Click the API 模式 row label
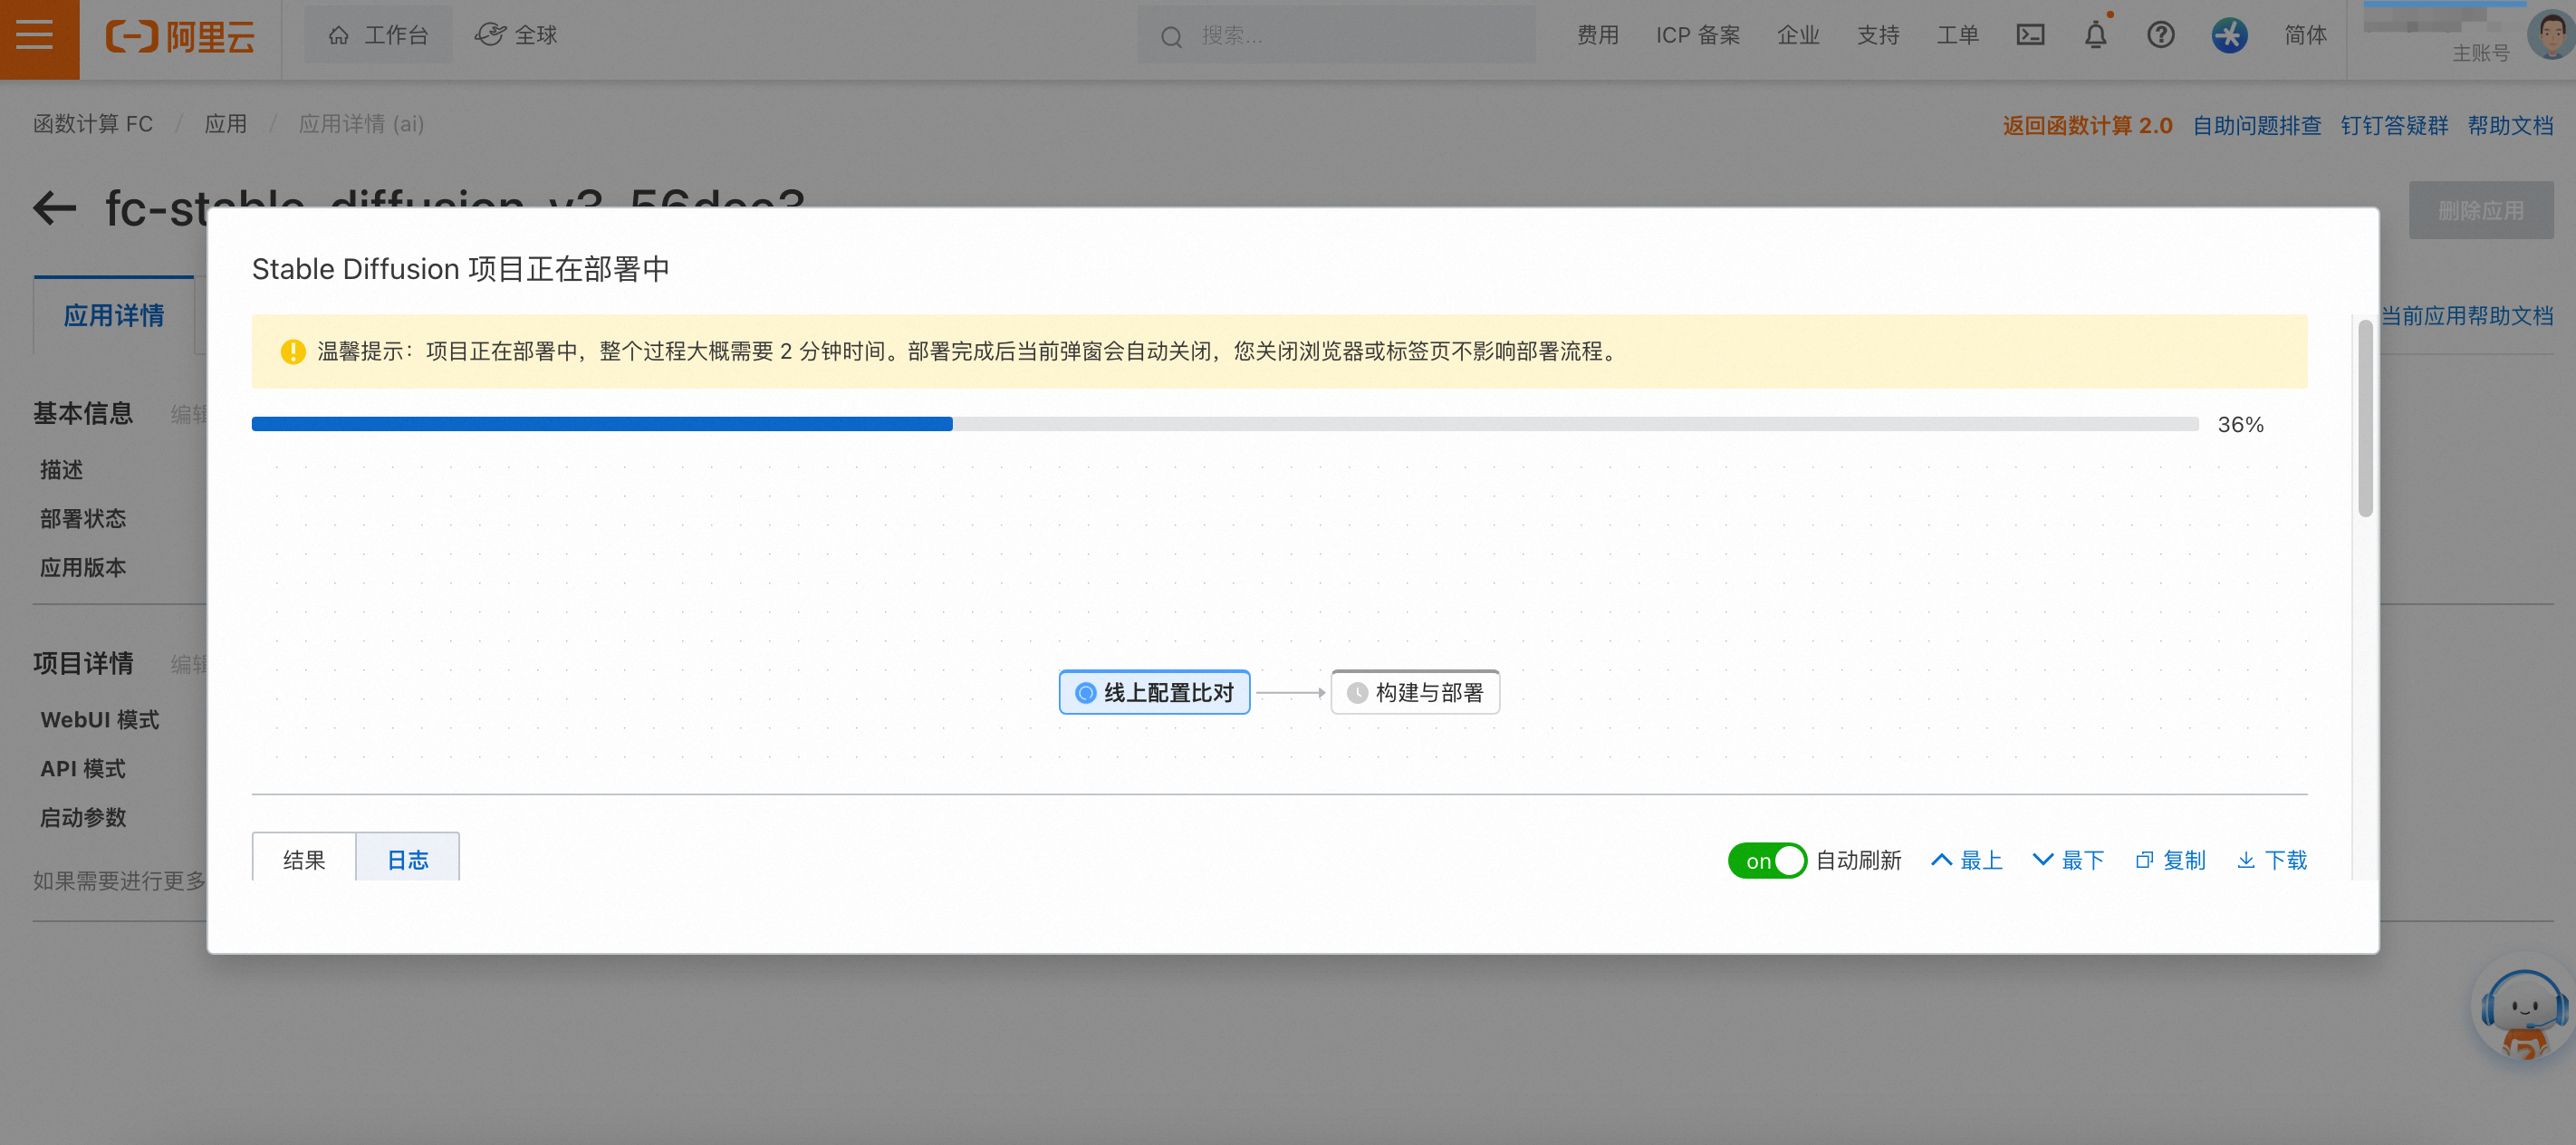The height and width of the screenshot is (1145, 2576). 83,768
